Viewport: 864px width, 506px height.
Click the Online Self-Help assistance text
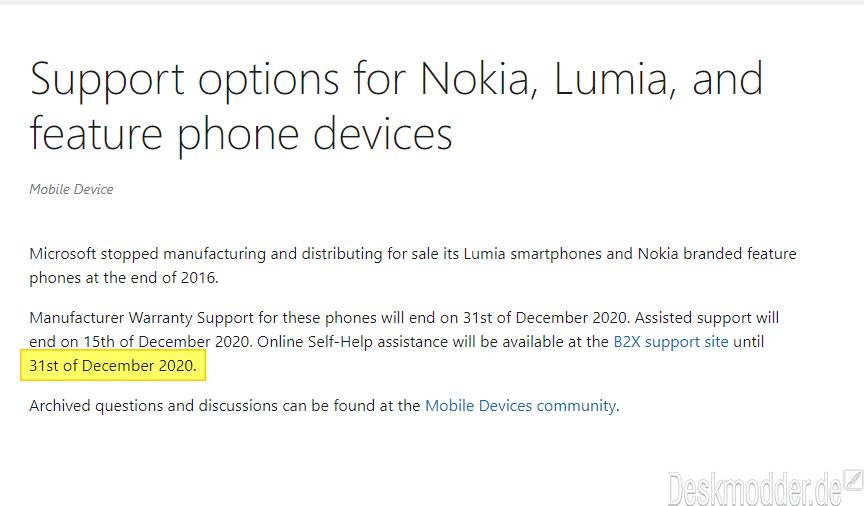pyautogui.click(x=353, y=342)
